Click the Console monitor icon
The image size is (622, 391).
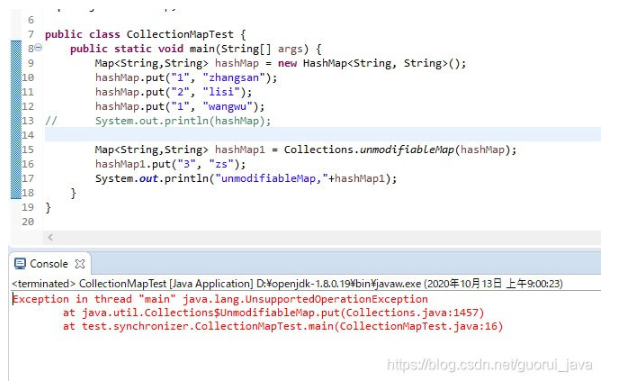click(20, 264)
